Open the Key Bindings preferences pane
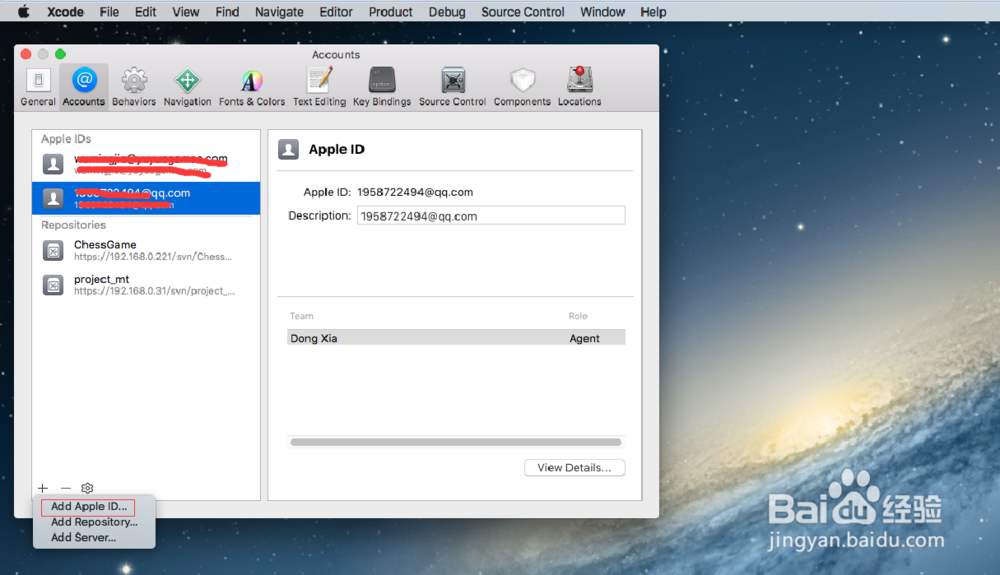The image size is (1000, 575). 382,87
